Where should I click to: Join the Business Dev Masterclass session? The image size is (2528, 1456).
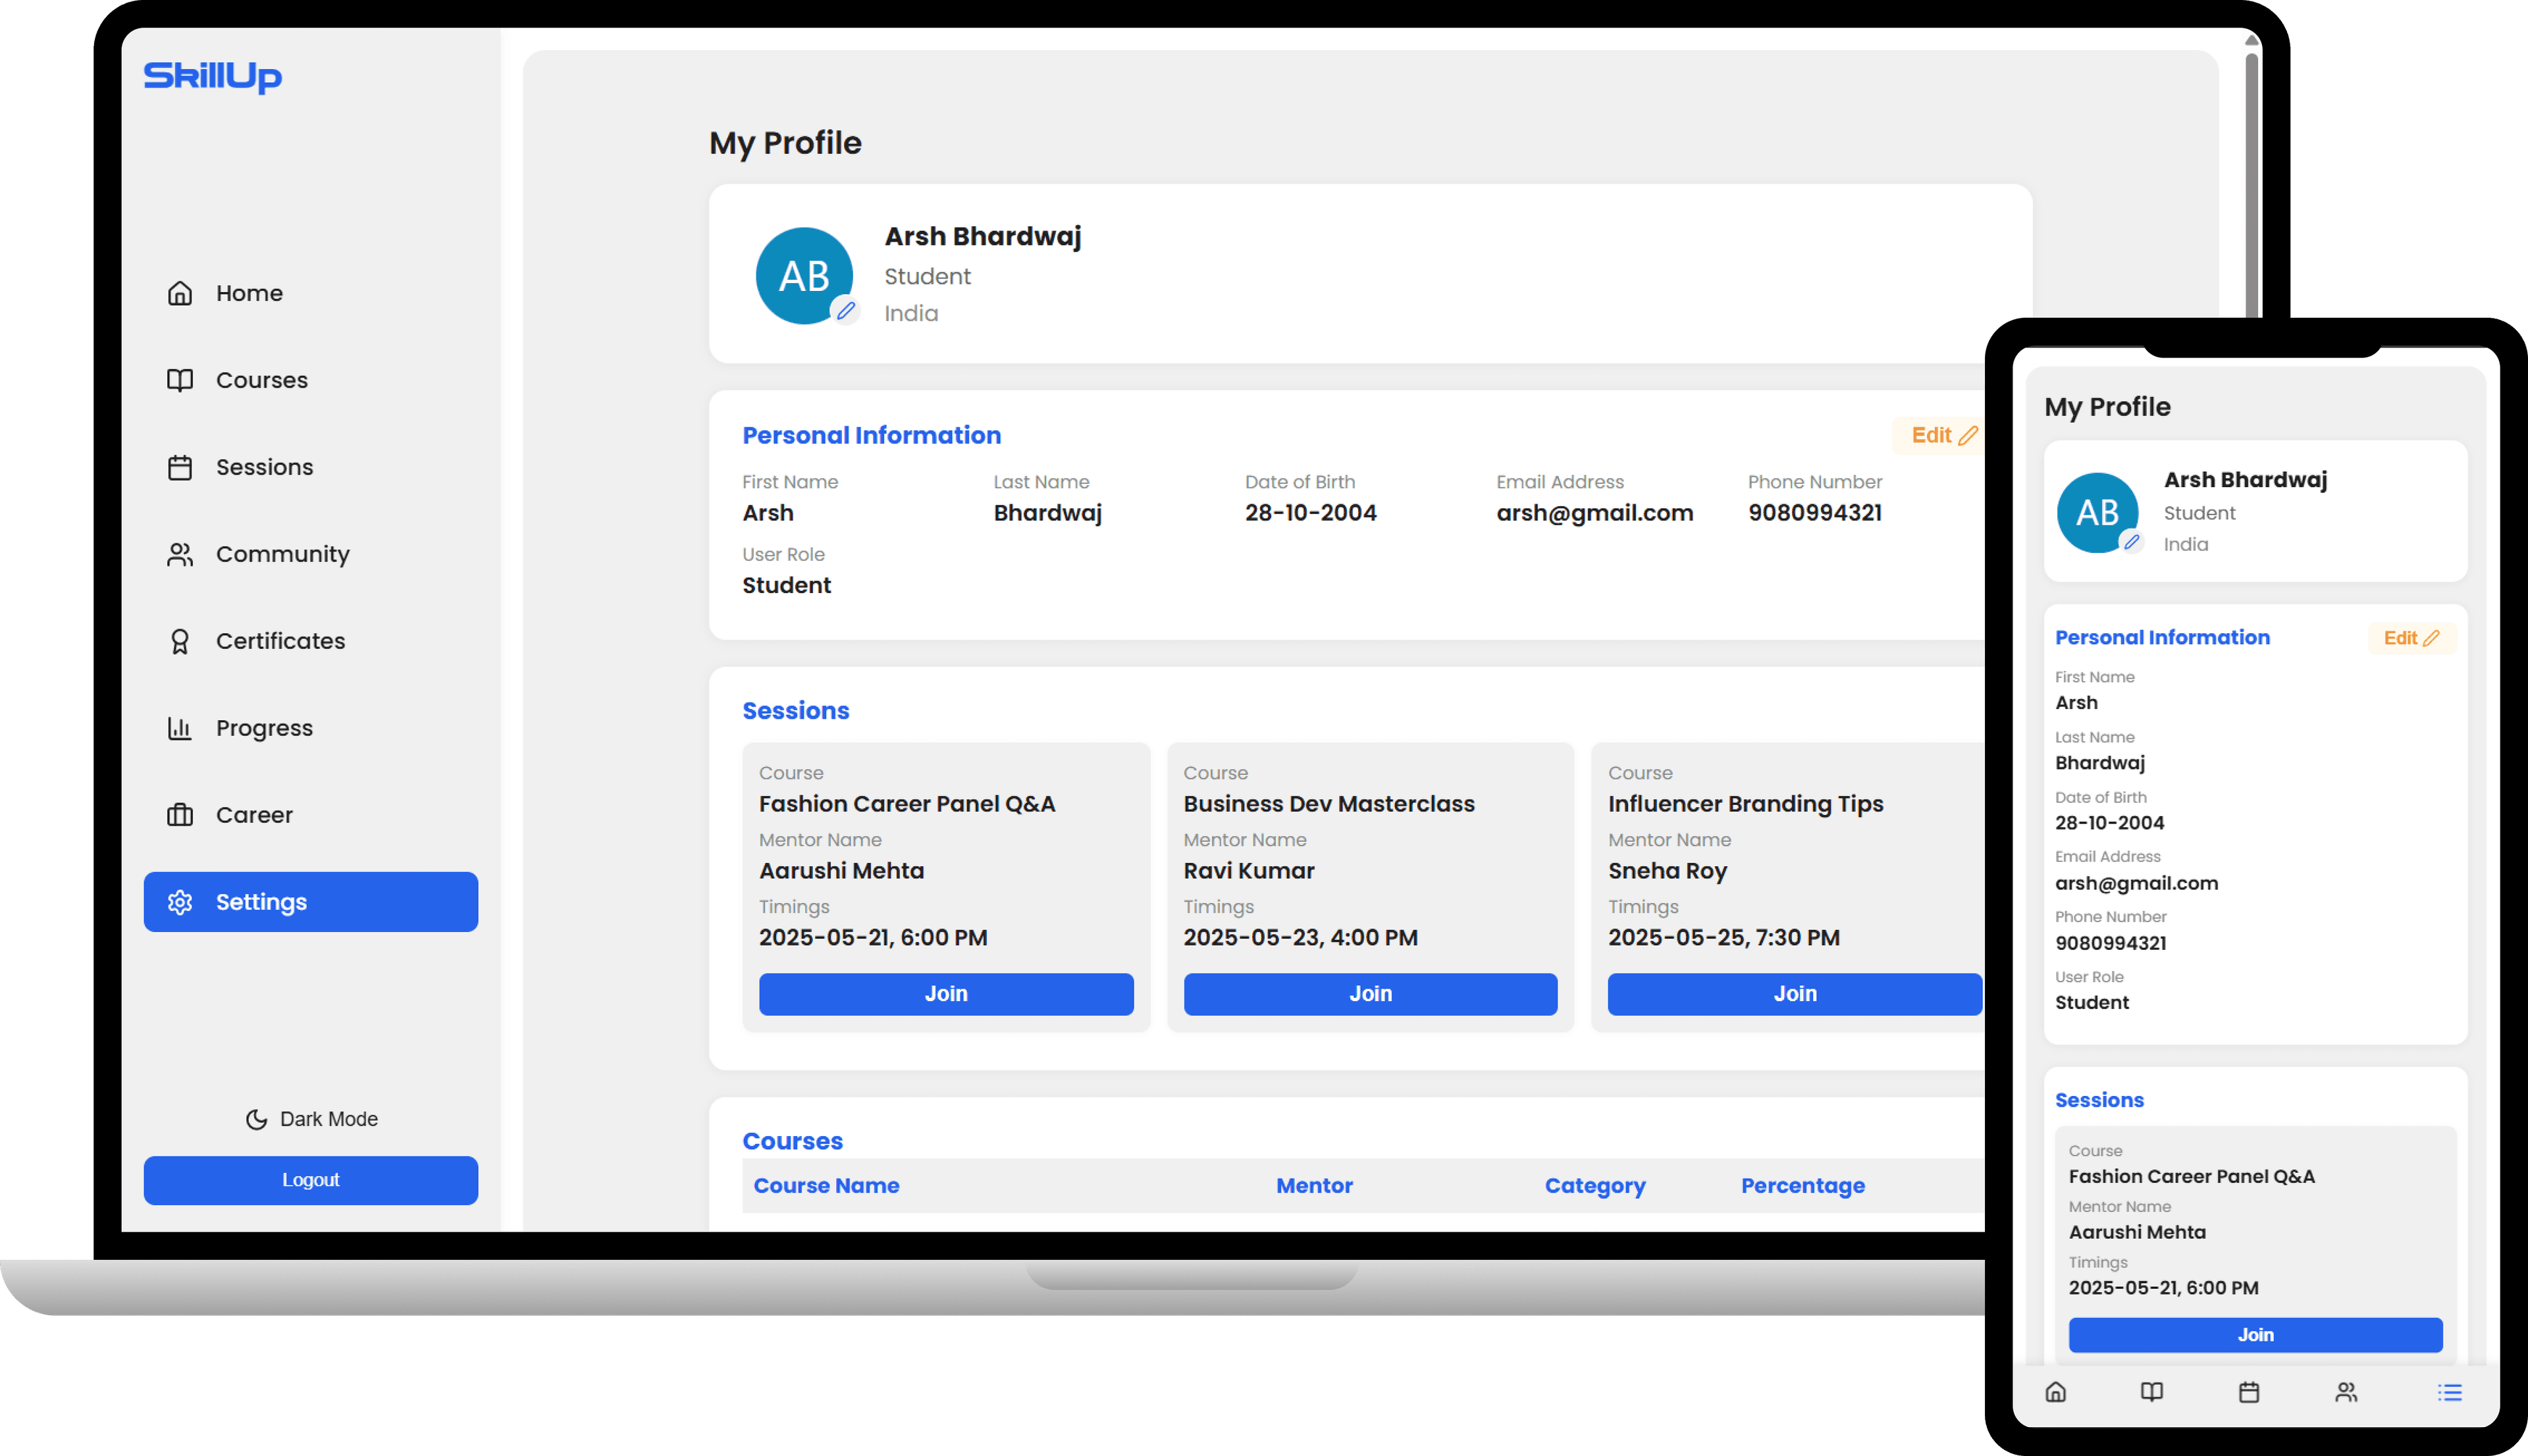tap(1370, 994)
